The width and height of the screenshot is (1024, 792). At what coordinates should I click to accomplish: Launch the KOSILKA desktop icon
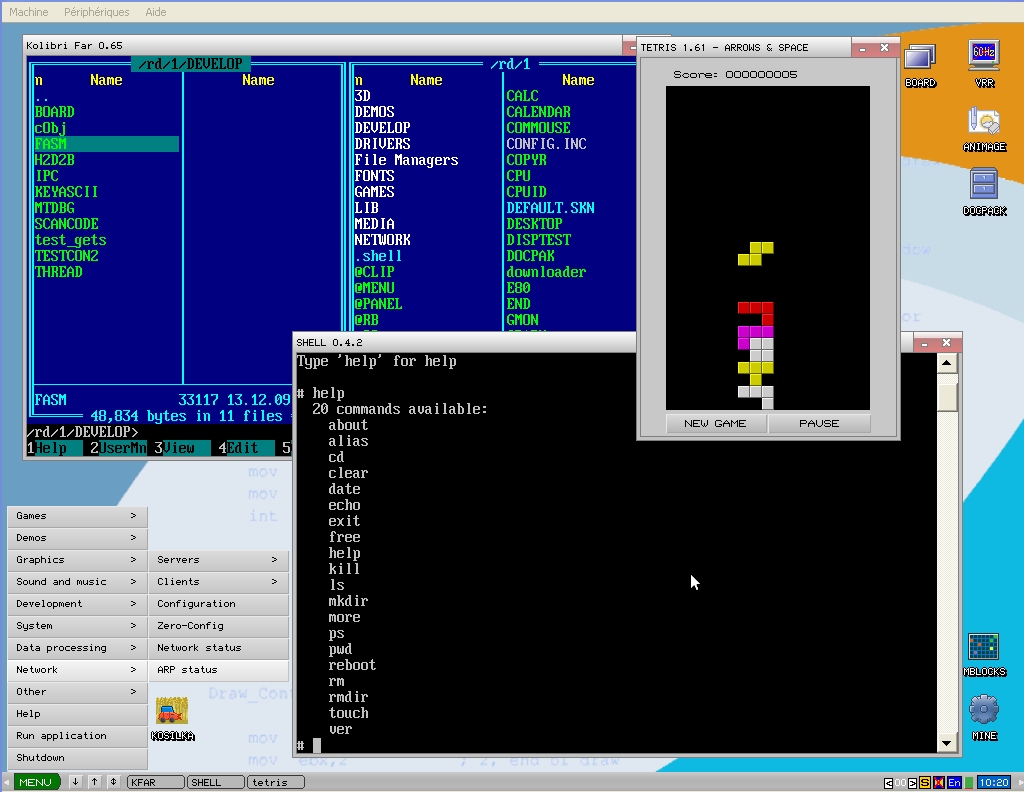[x=170, y=713]
